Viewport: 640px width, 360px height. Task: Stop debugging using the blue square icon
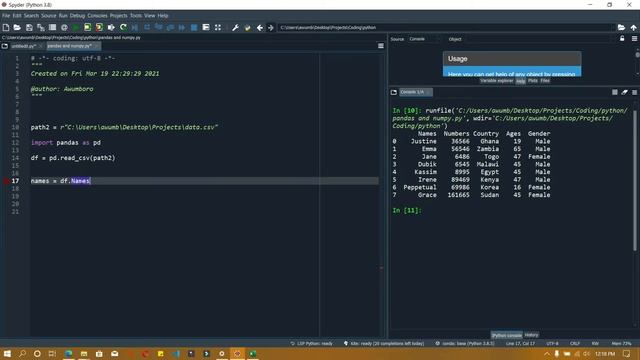point(194,27)
